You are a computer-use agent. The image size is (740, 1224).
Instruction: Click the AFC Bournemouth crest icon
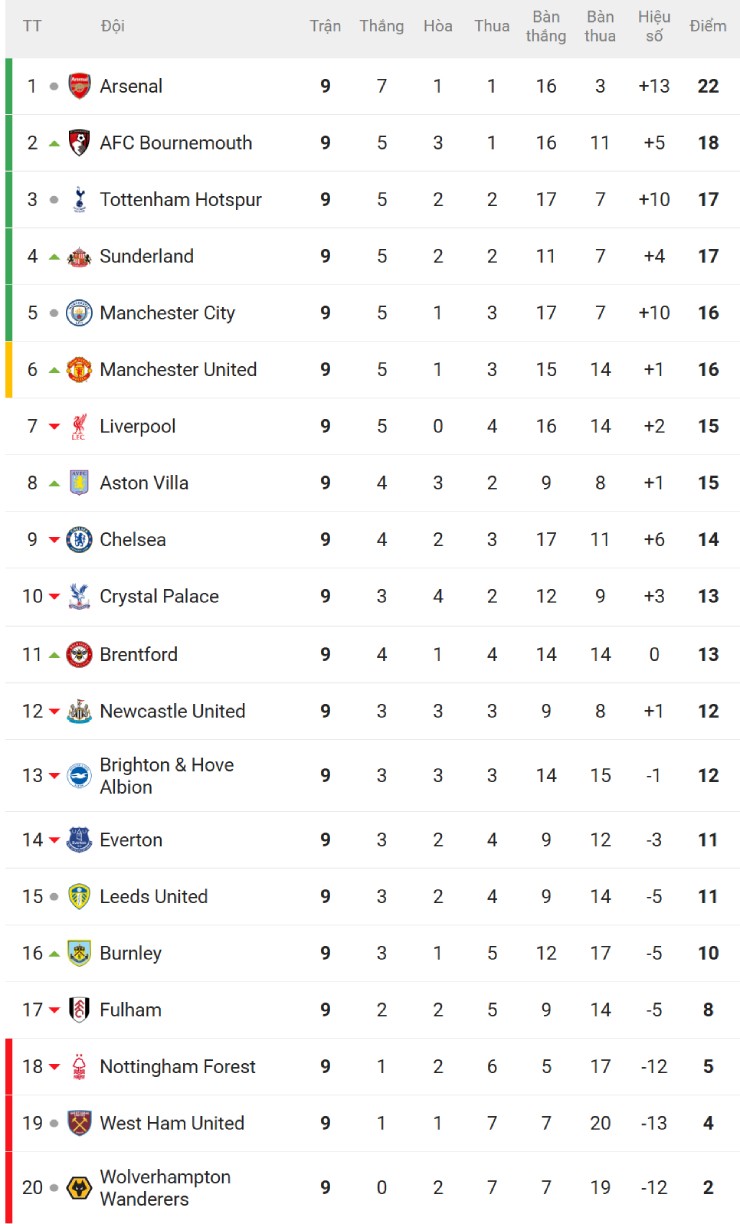click(x=79, y=143)
